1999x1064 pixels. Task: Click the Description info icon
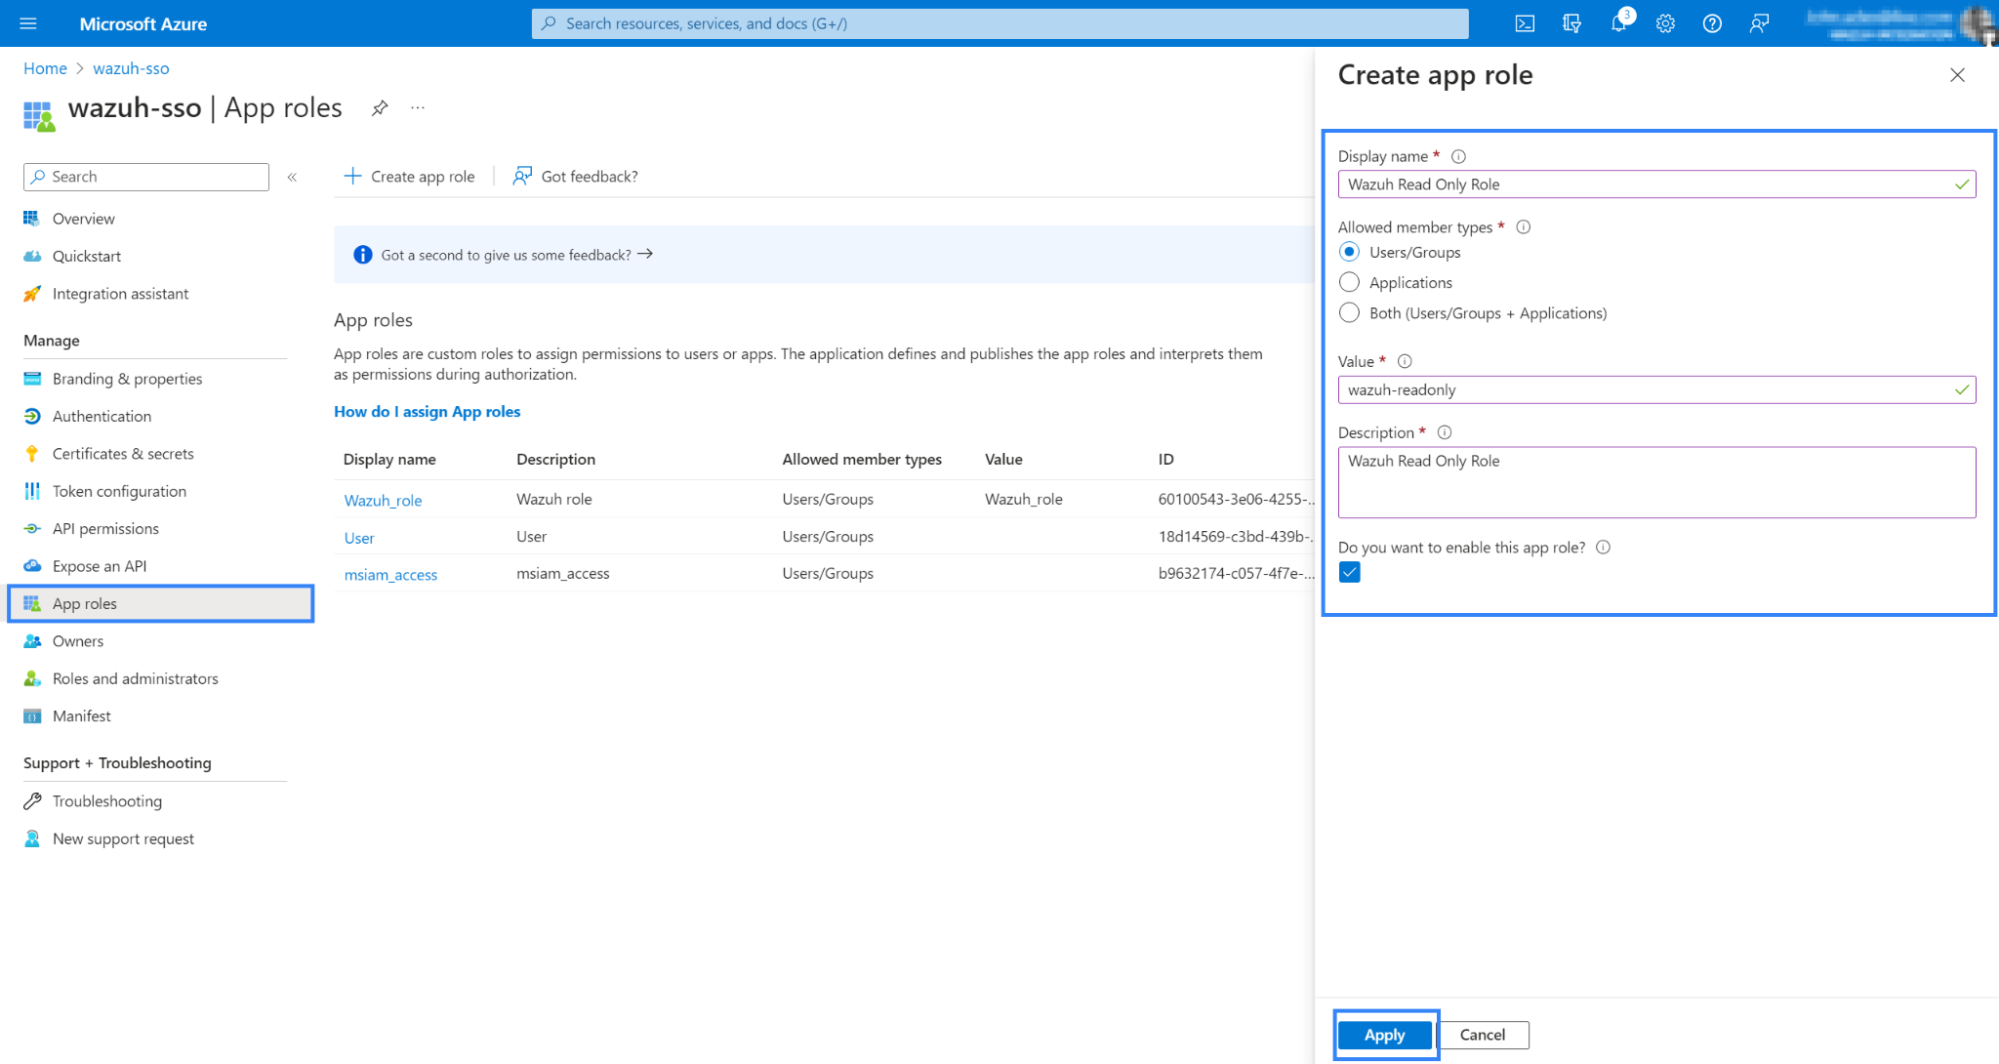pos(1444,432)
